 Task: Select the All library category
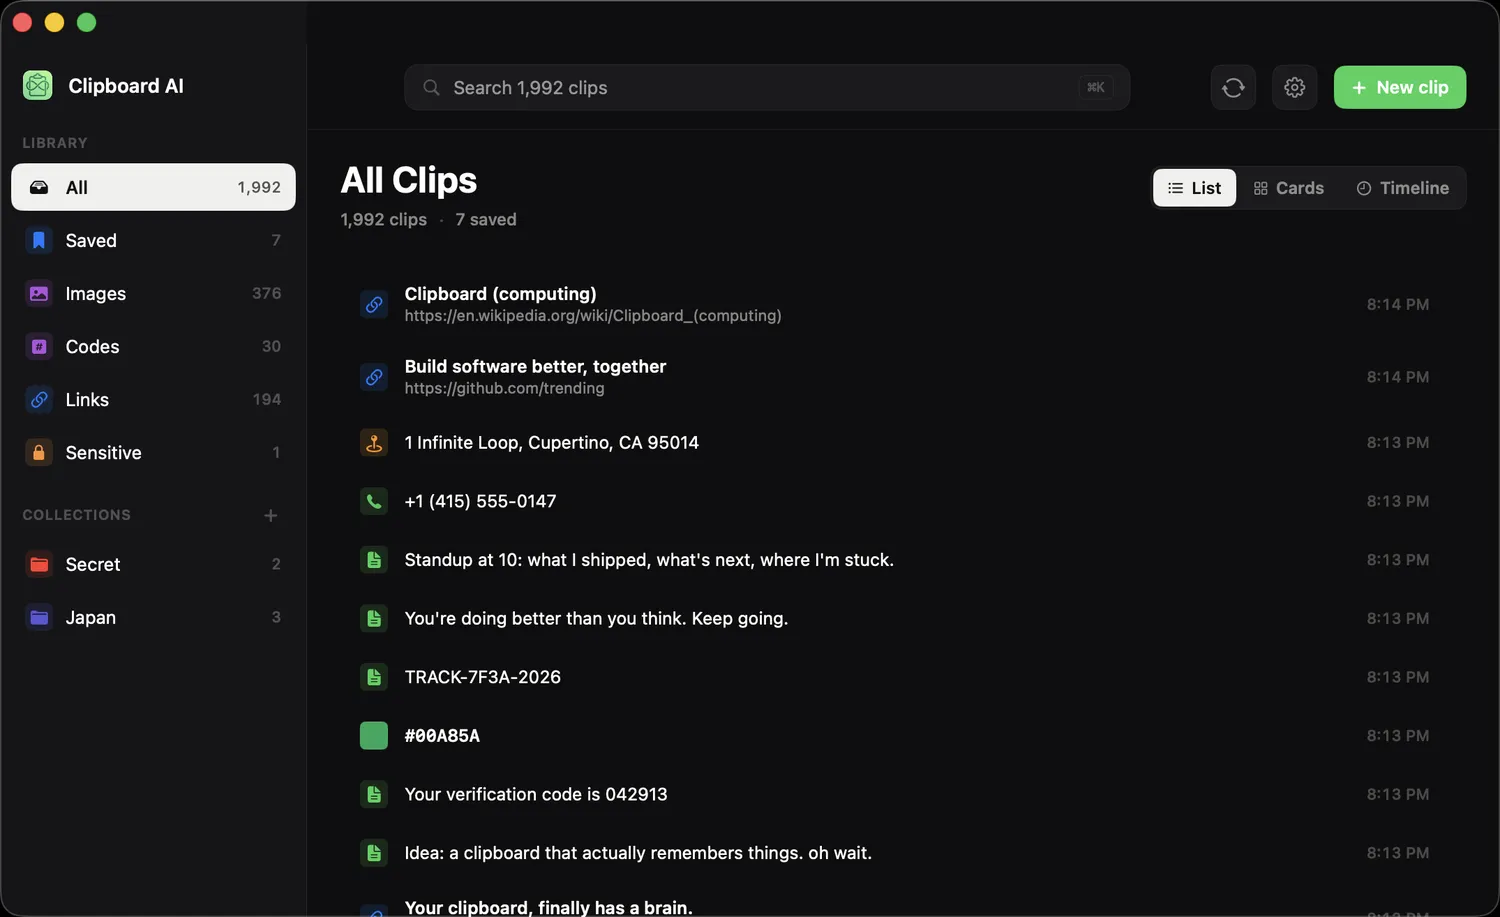[x=153, y=187]
